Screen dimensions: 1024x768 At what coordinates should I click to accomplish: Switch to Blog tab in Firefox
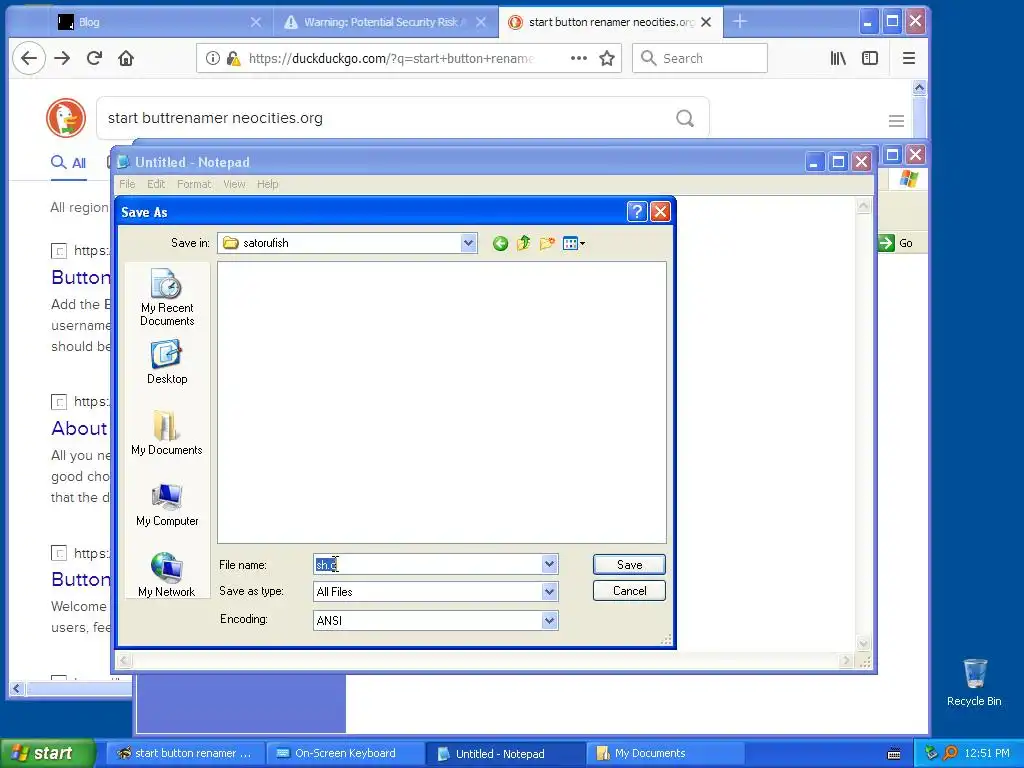click(157, 22)
